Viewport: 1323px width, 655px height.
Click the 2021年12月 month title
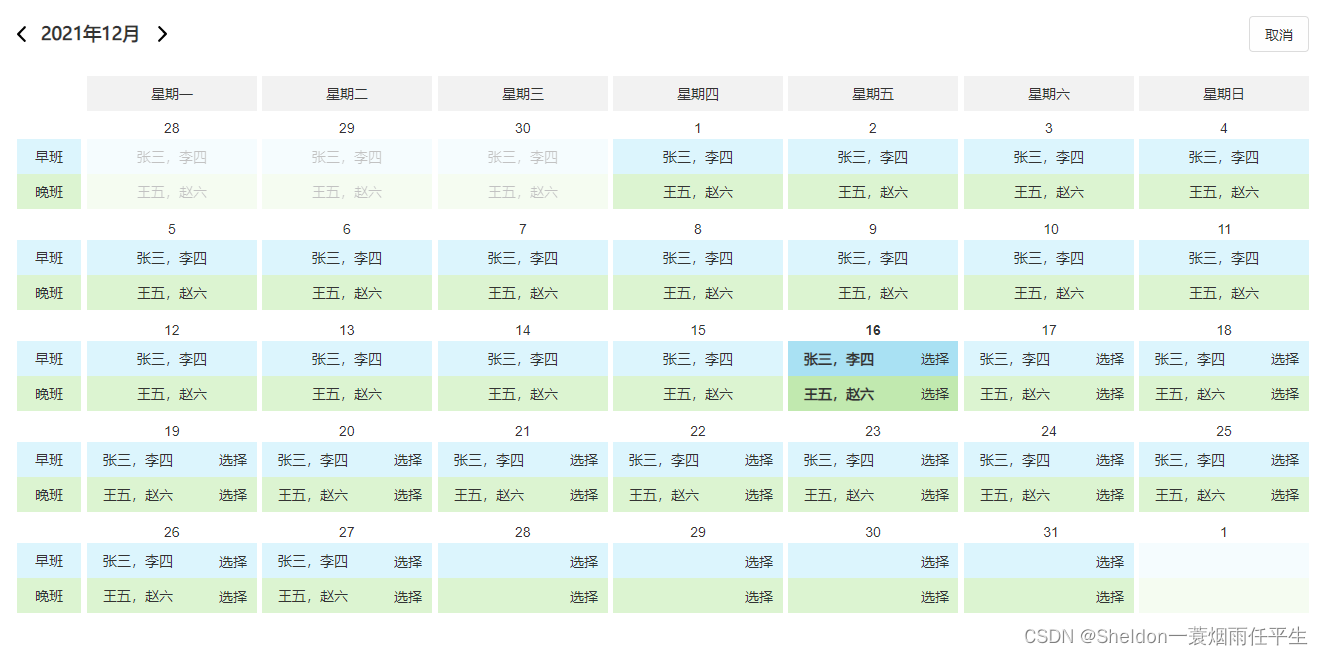(90, 34)
